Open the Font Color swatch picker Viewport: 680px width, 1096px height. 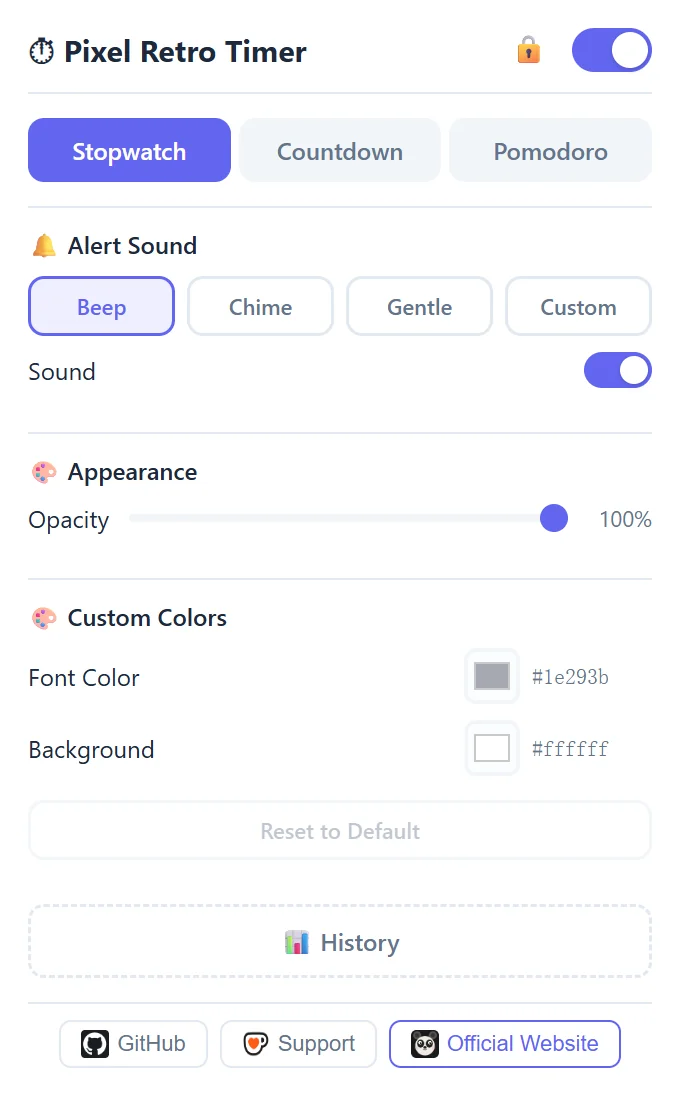tap(492, 676)
